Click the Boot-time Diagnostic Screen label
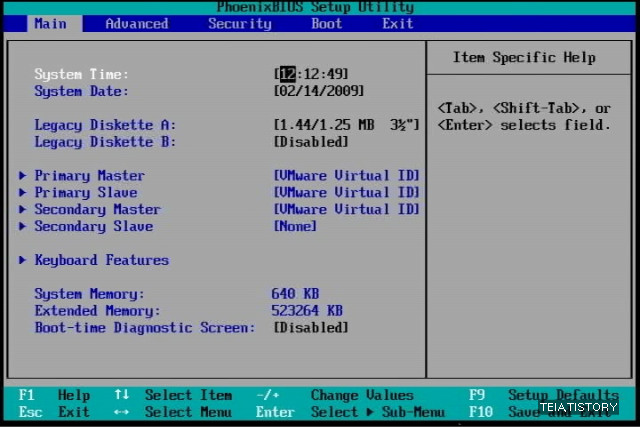This screenshot has width=640, height=427. [x=145, y=327]
